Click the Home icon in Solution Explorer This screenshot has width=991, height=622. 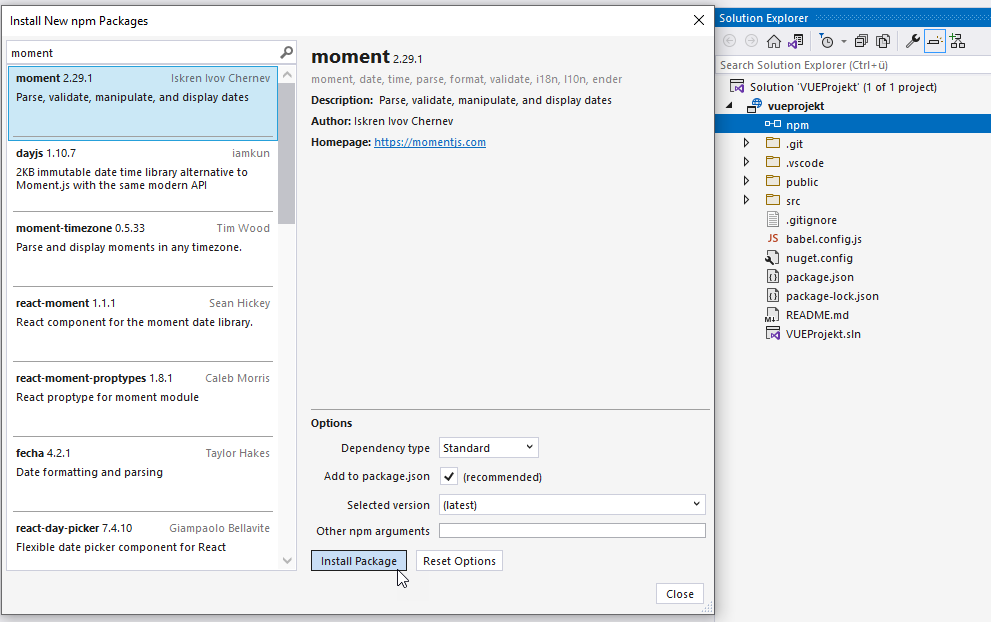pos(773,41)
